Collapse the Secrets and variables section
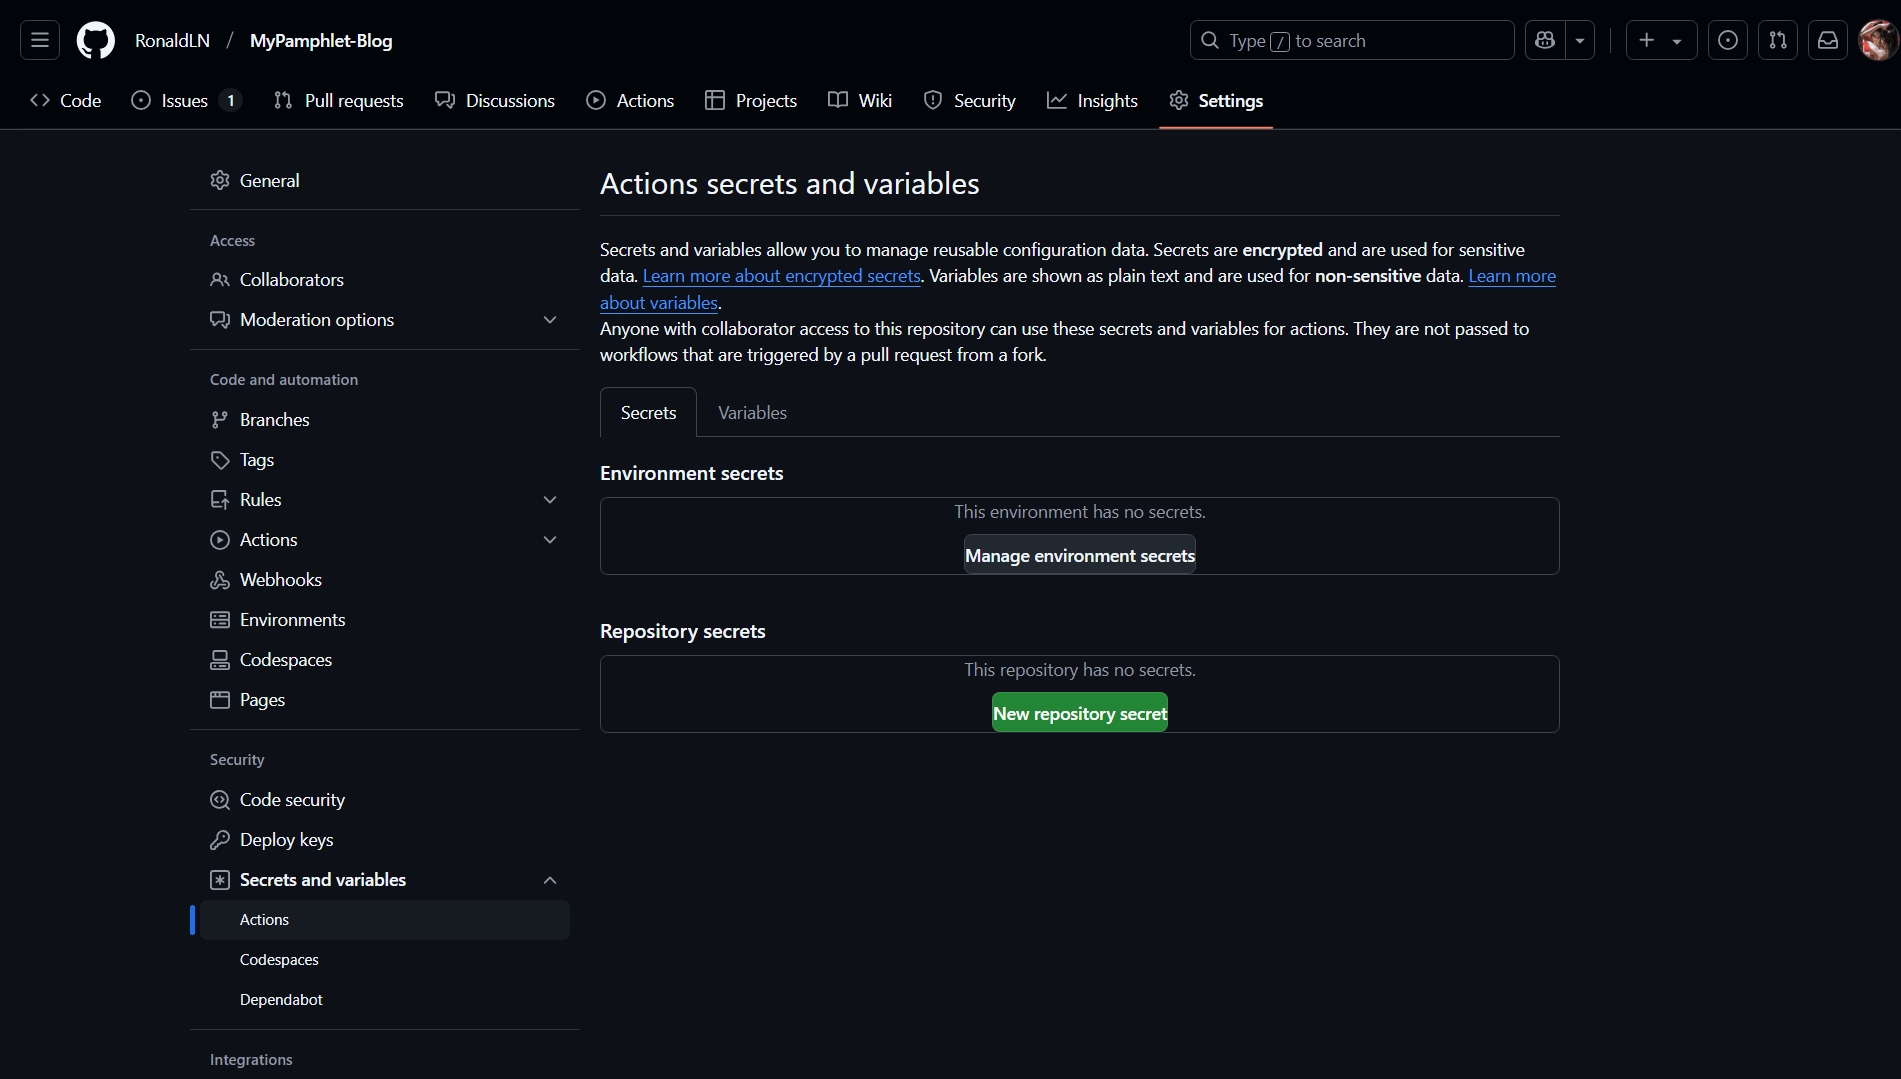Image resolution: width=1901 pixels, height=1079 pixels. click(x=549, y=880)
